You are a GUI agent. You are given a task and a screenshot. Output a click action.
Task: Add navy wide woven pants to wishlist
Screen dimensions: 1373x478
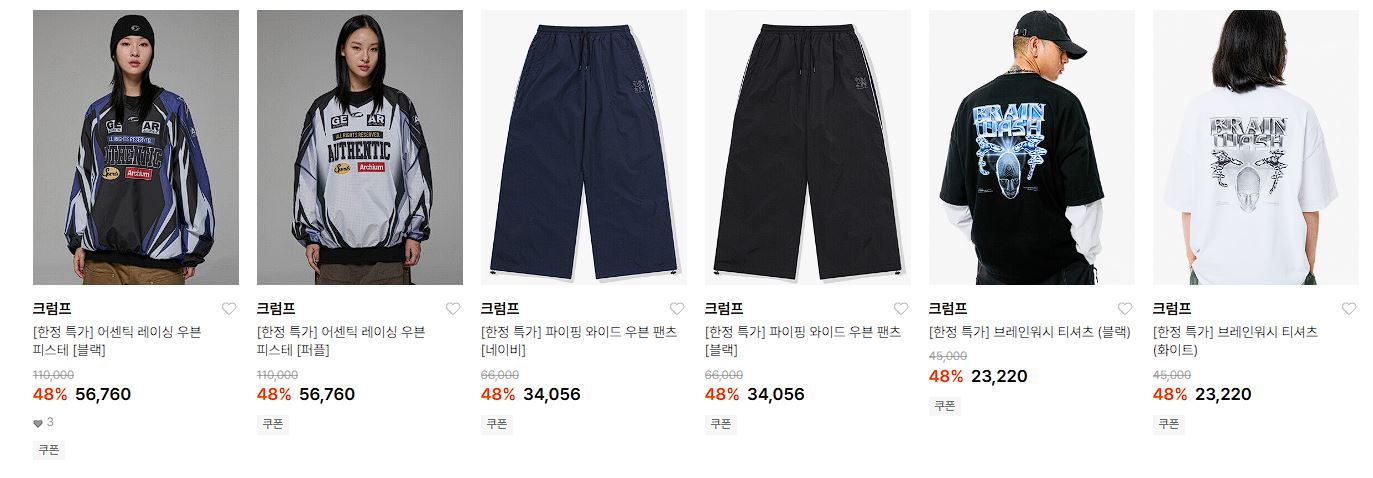click(x=677, y=309)
